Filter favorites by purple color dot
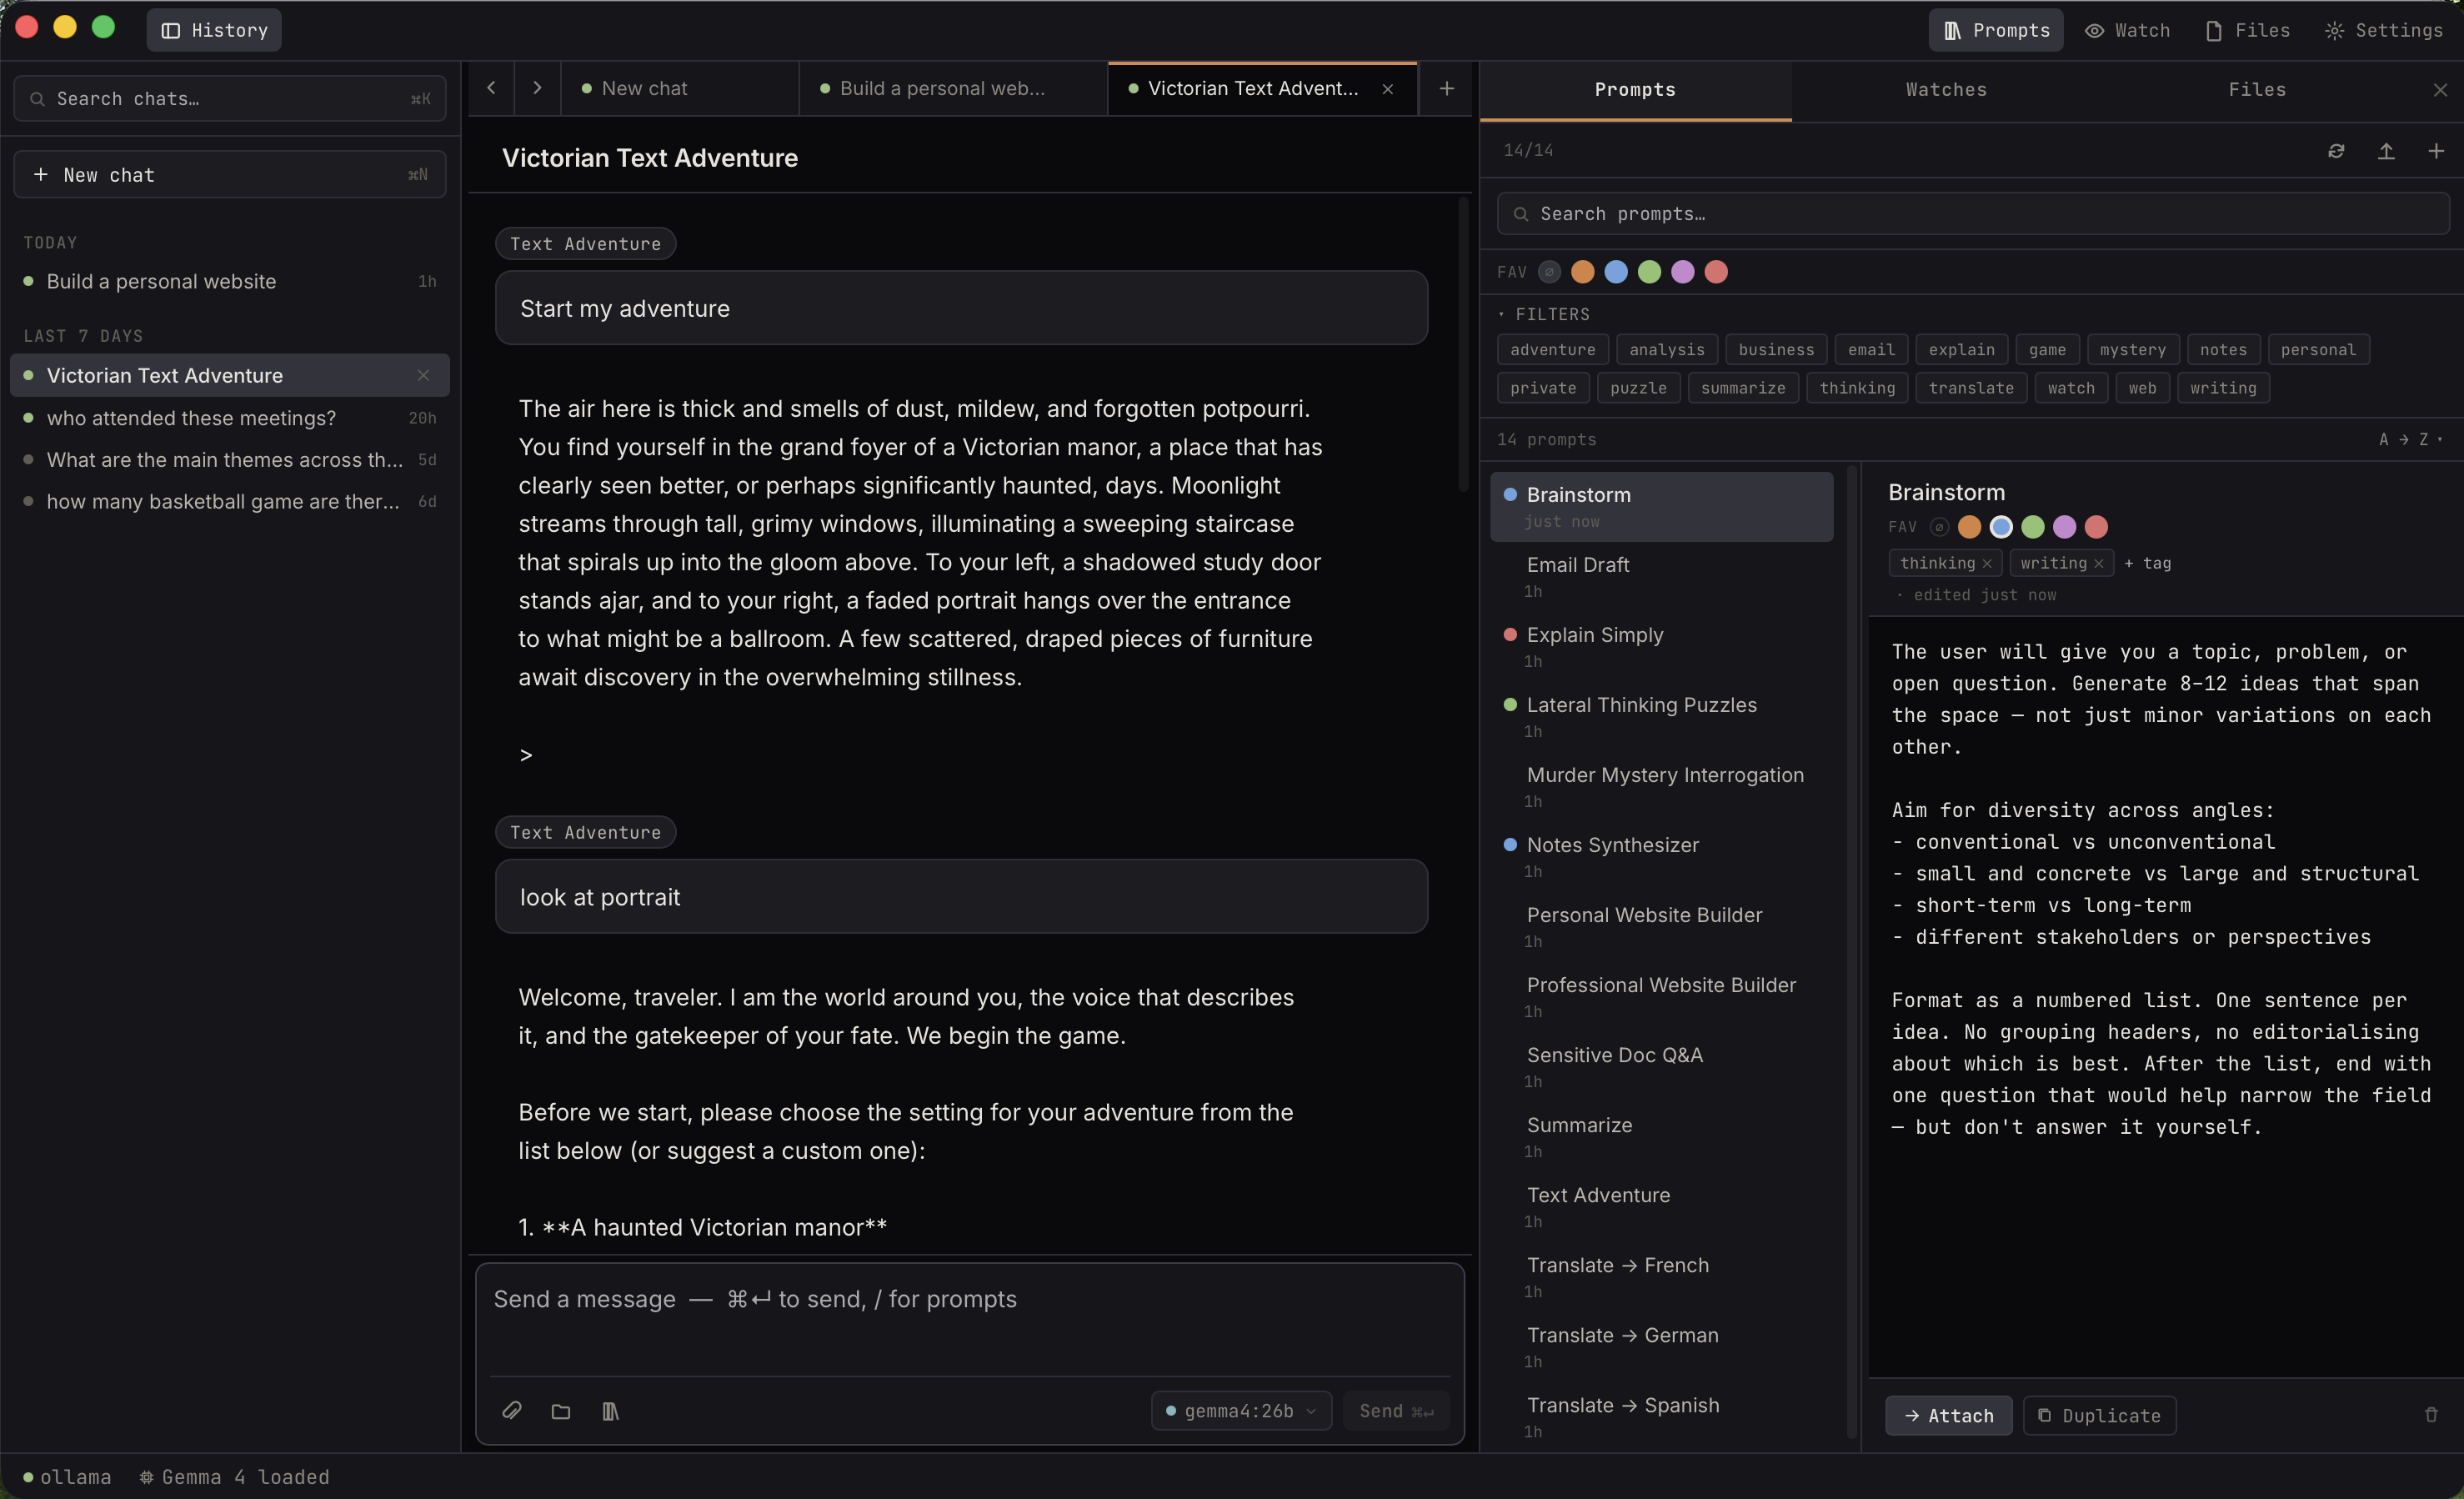 click(1682, 272)
